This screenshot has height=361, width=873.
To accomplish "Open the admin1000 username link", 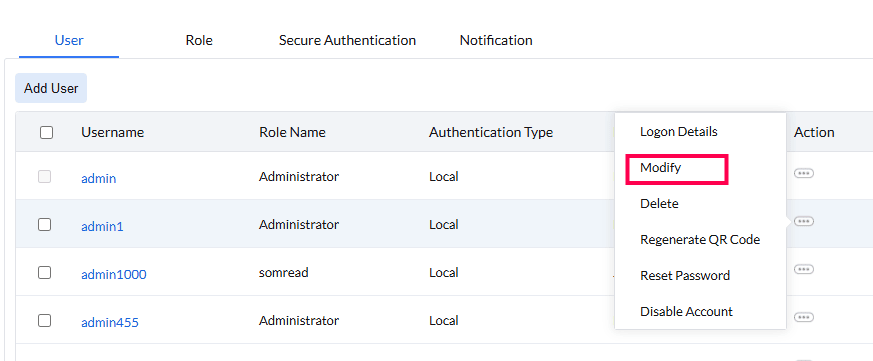I will [114, 274].
